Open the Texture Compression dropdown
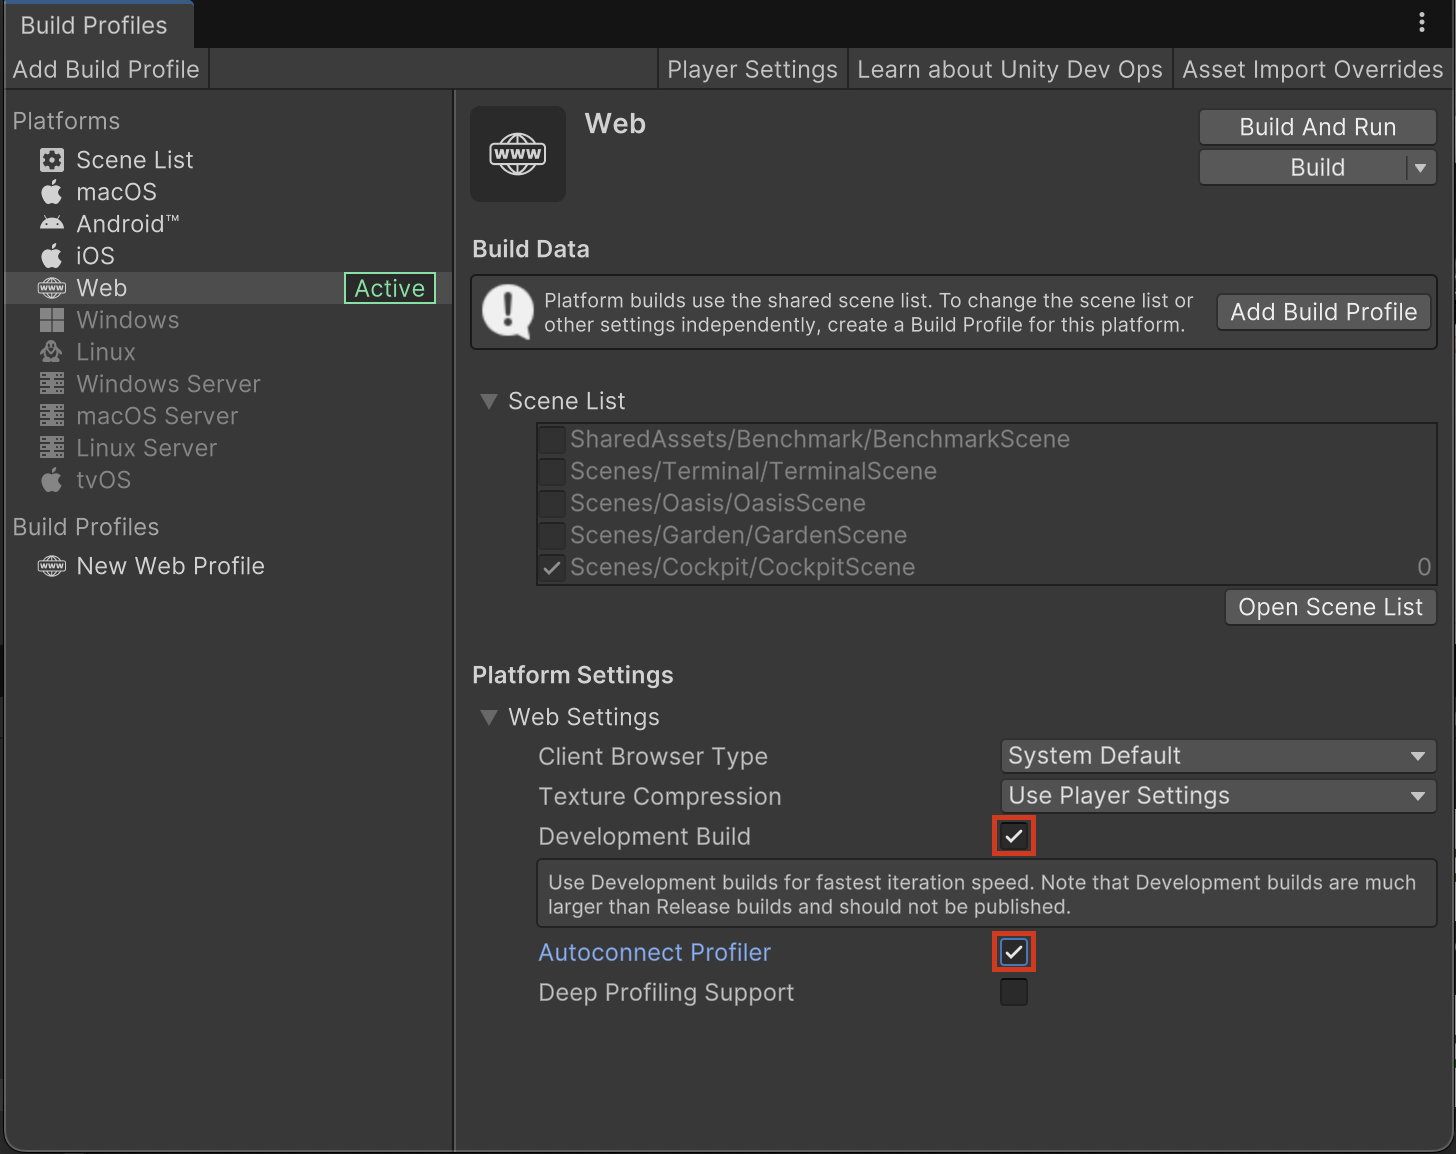Image resolution: width=1456 pixels, height=1154 pixels. 1217,796
